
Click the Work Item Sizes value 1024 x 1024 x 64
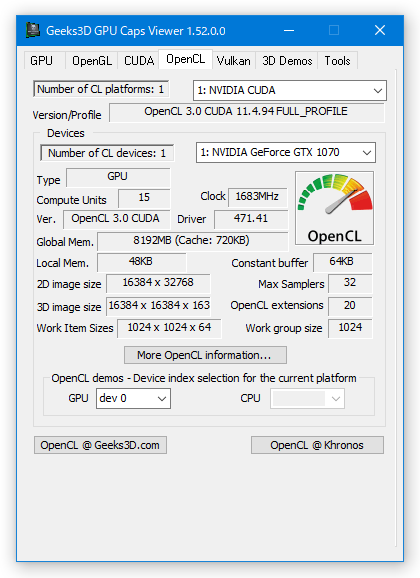[x=169, y=328]
